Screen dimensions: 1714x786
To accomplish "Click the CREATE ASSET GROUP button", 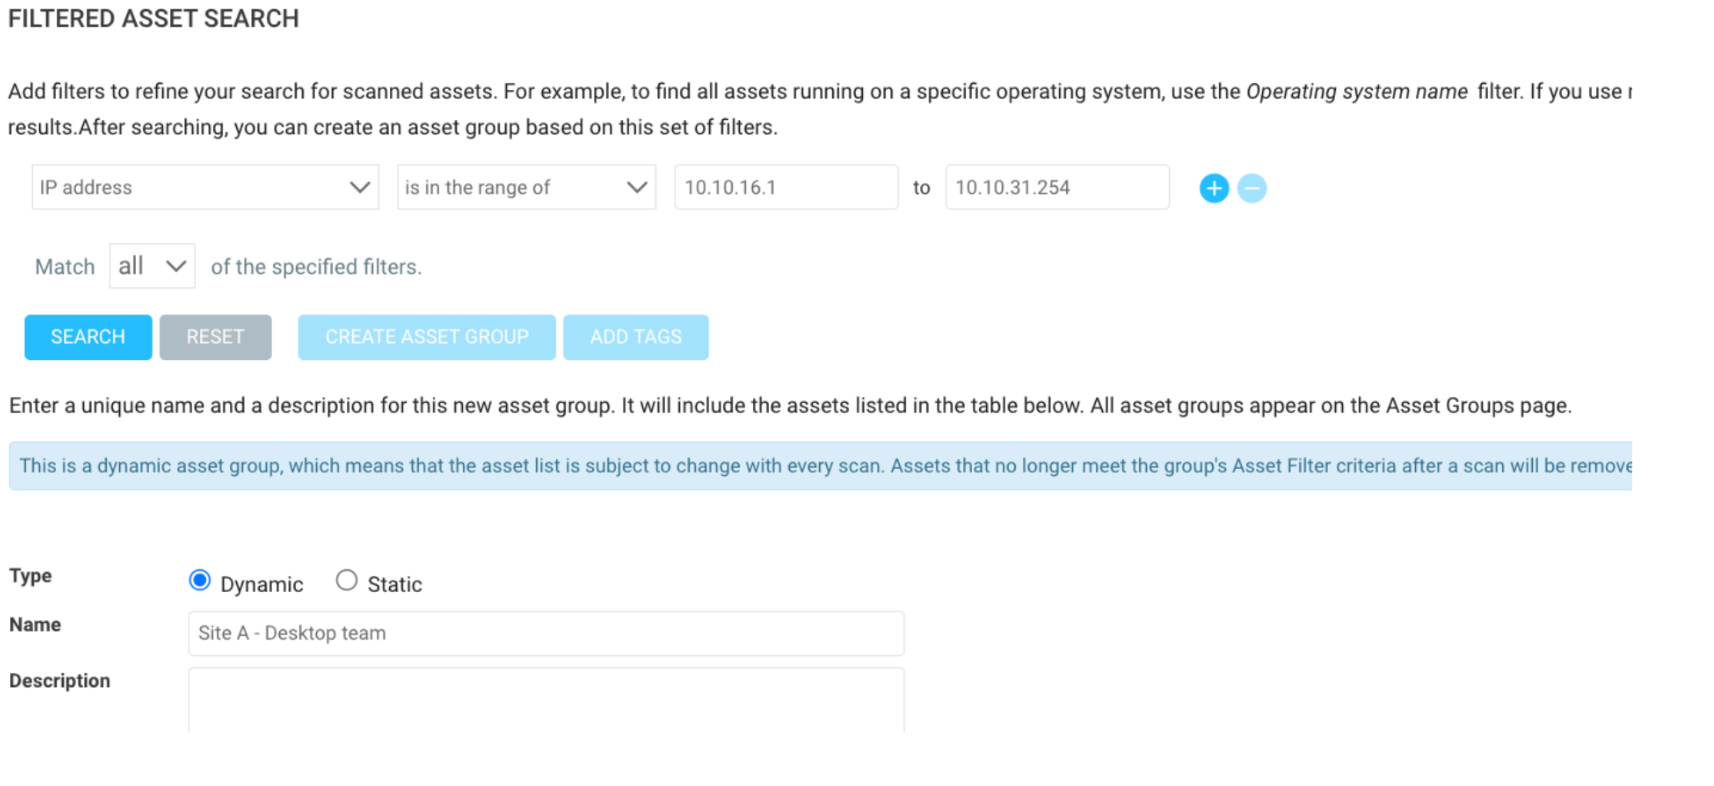I will coord(426,337).
